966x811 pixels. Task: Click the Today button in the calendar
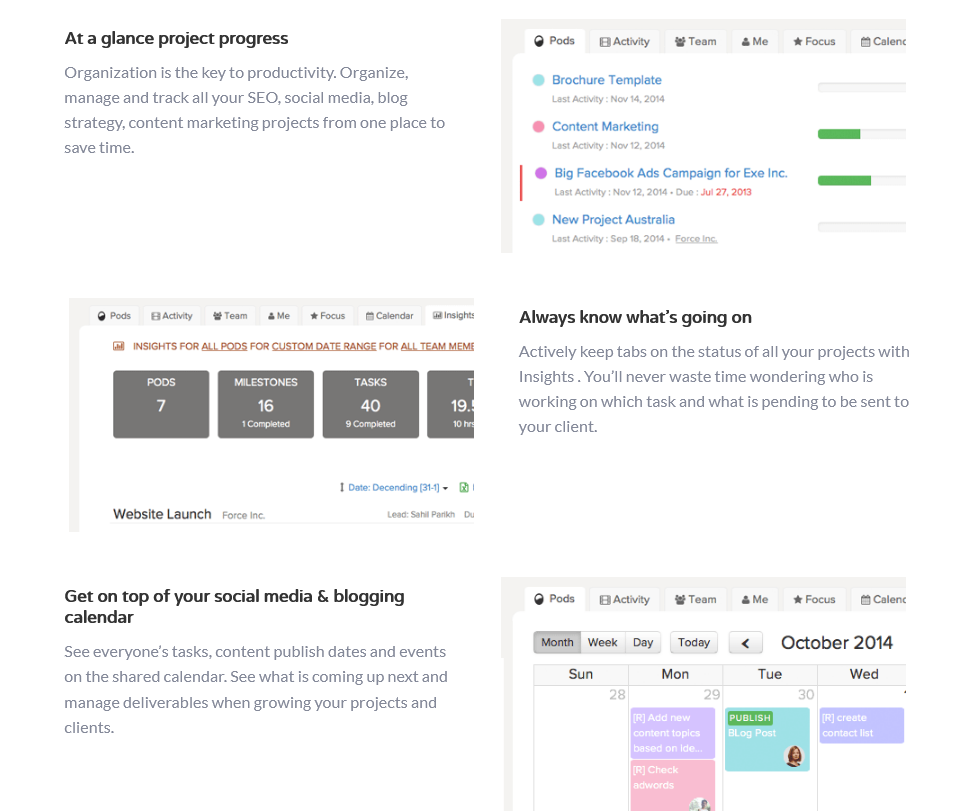click(693, 642)
